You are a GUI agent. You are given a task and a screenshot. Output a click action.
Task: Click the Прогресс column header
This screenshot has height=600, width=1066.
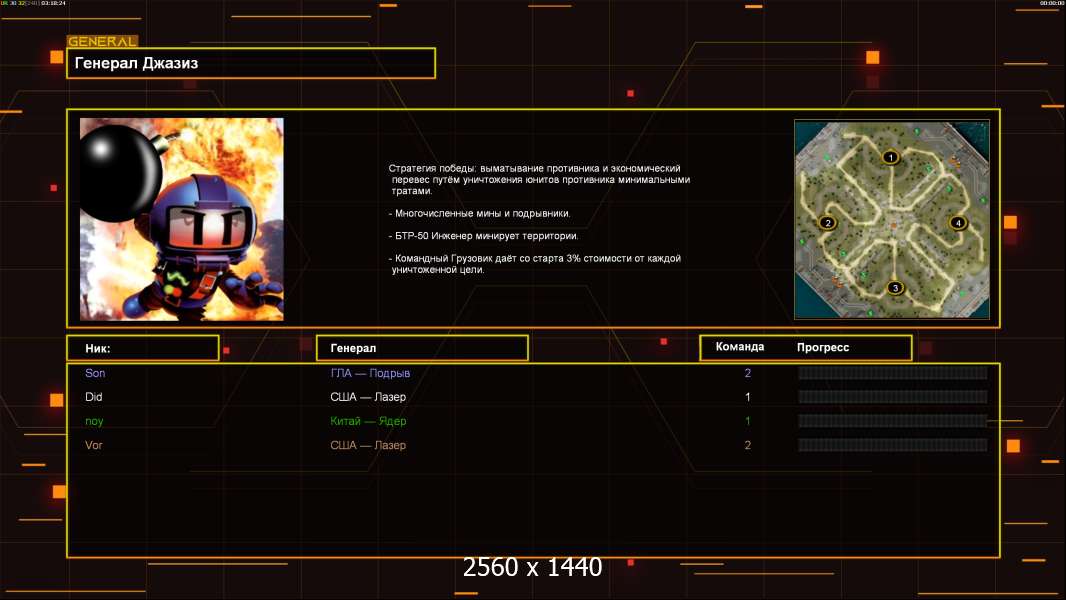(x=823, y=347)
